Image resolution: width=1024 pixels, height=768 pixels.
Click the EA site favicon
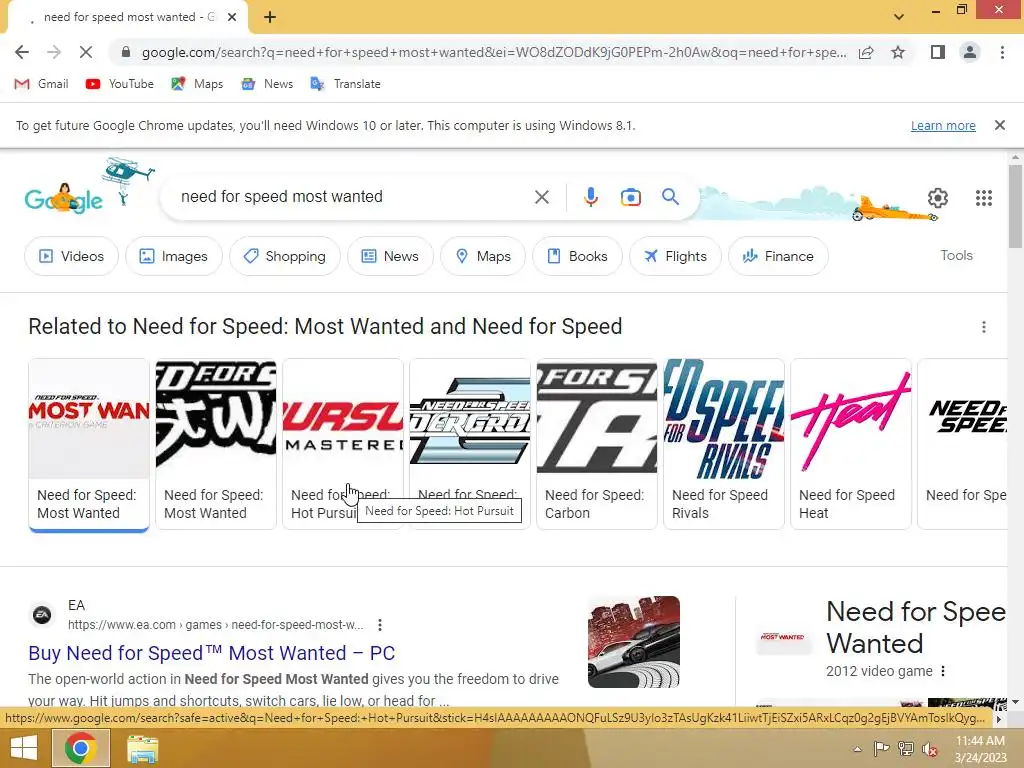click(42, 615)
